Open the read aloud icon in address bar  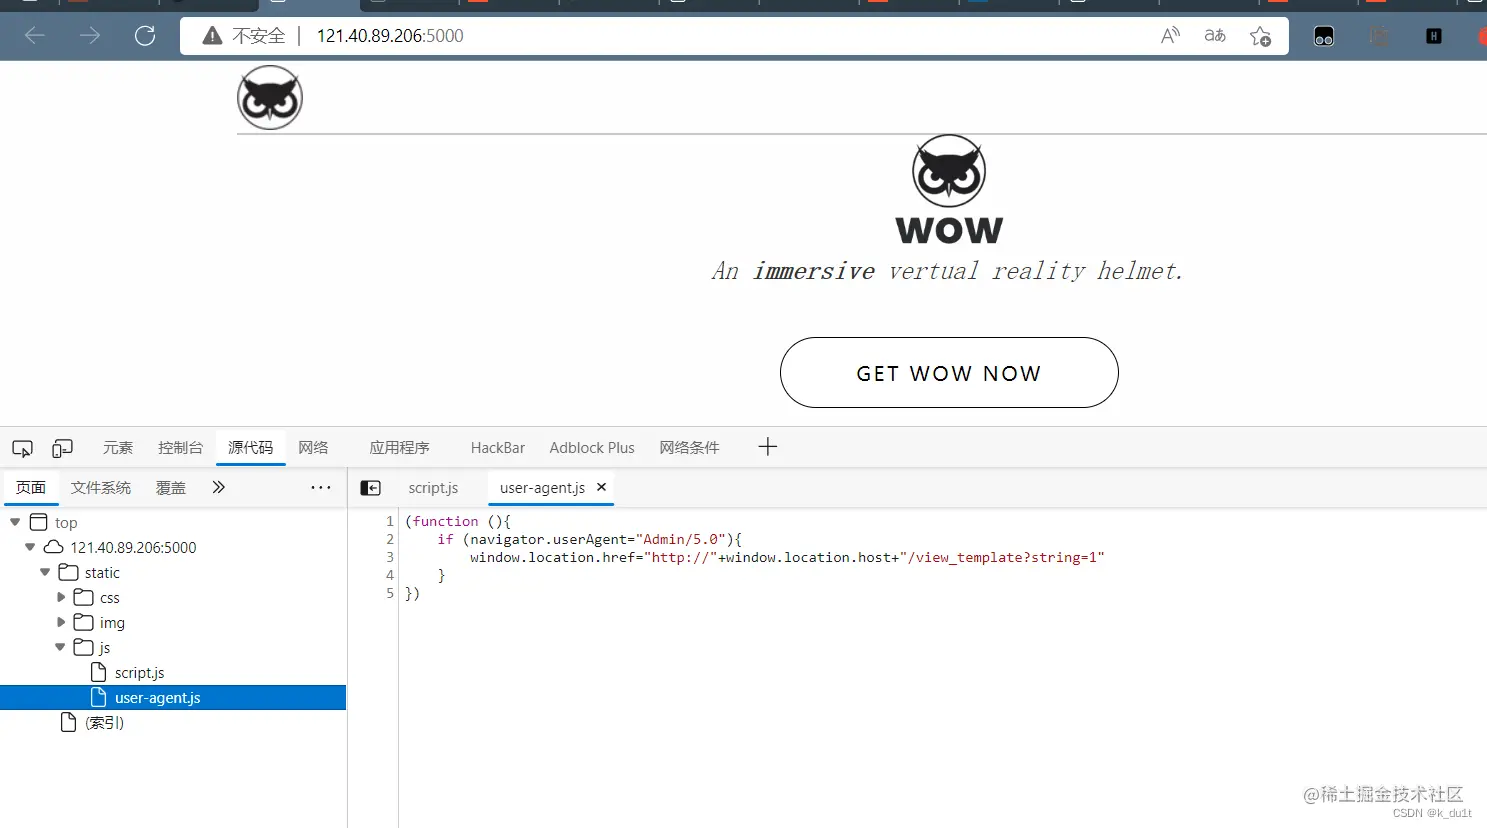1170,36
